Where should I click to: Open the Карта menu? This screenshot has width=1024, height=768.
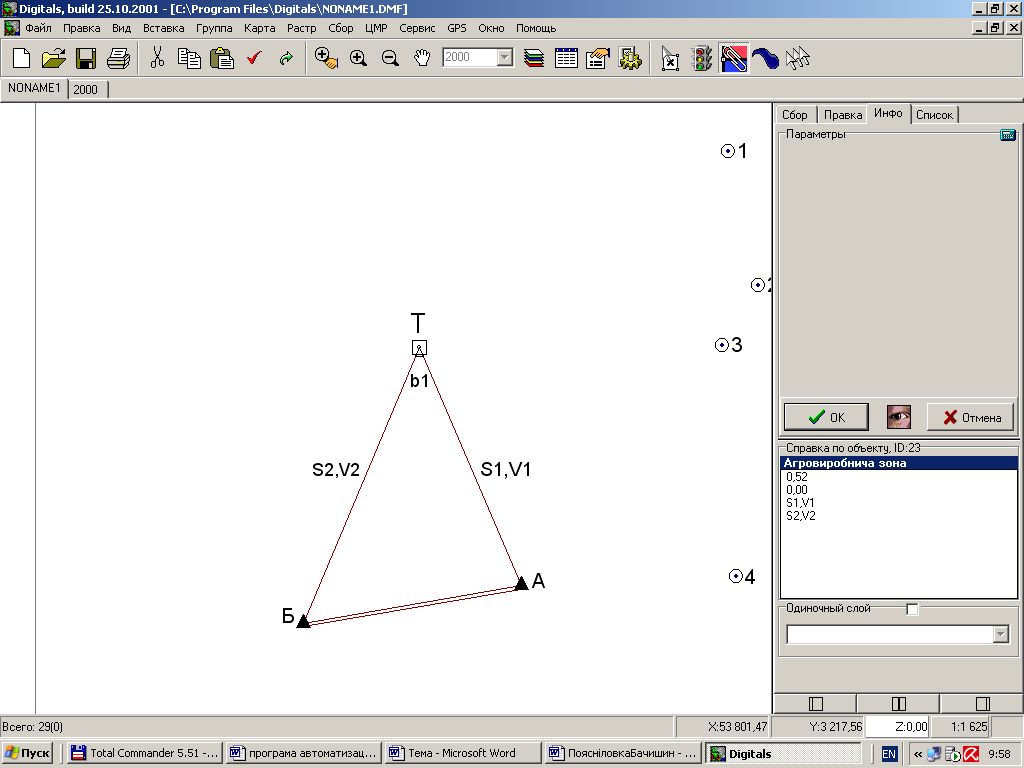259,28
